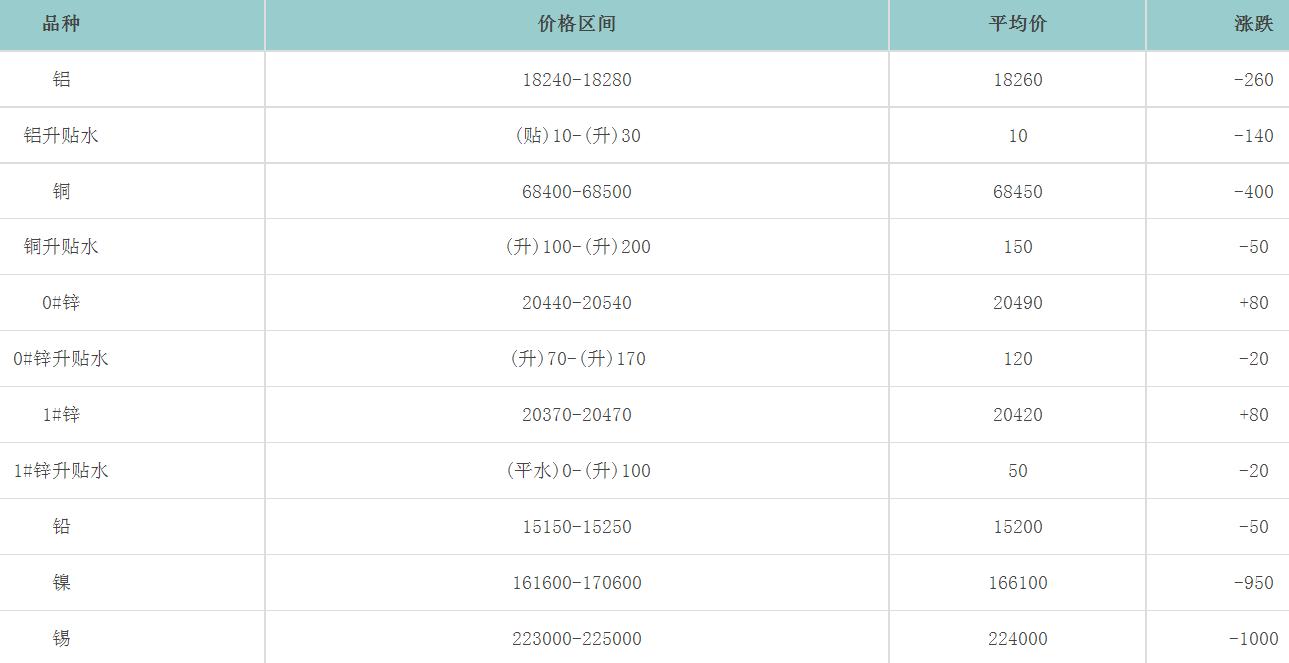This screenshot has width=1289, height=663.
Task: Select the average price 20490
Action: pyautogui.click(x=1018, y=303)
